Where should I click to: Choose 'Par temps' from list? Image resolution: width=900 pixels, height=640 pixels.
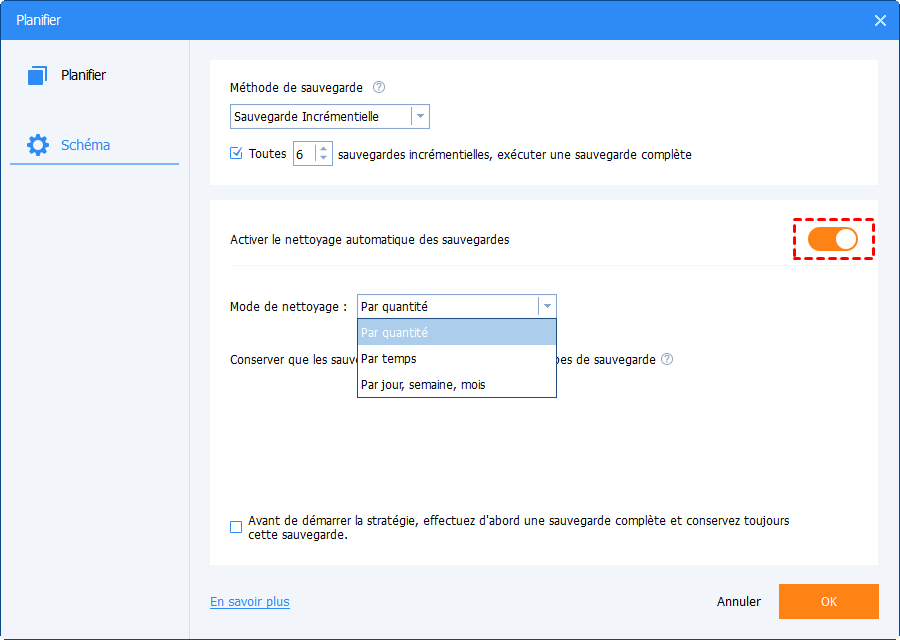(x=457, y=358)
